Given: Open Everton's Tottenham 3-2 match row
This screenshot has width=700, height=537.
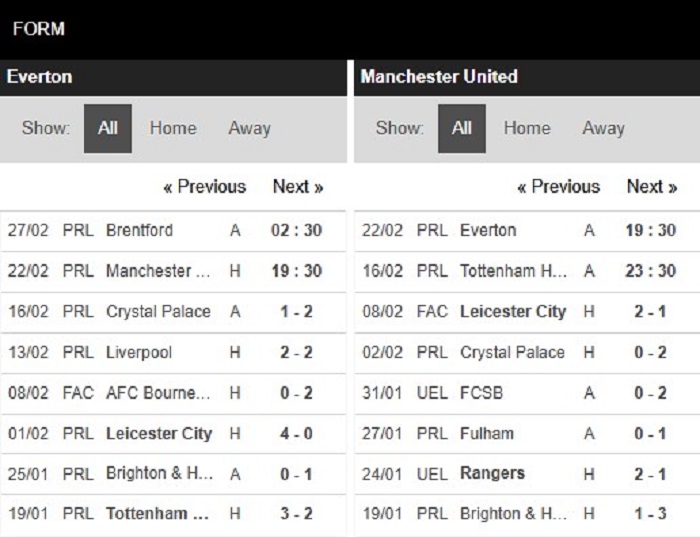Looking at the screenshot, I should tap(173, 514).
